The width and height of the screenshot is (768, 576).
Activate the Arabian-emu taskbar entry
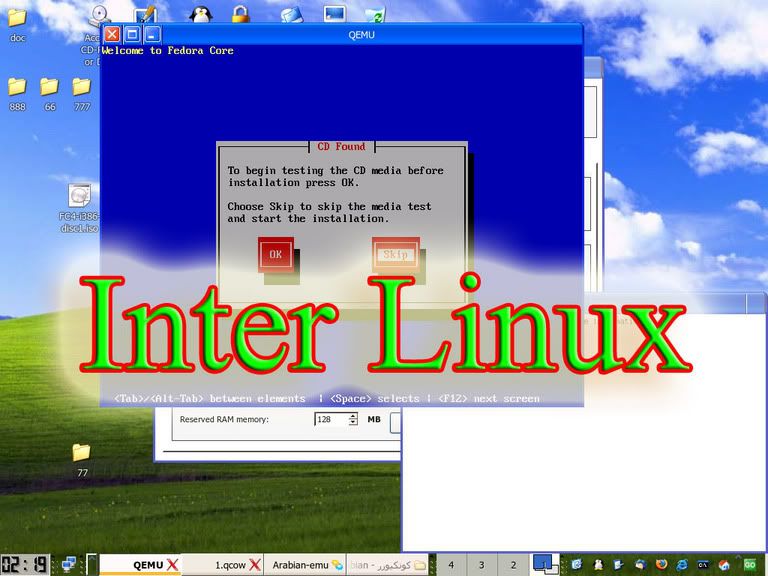point(305,565)
